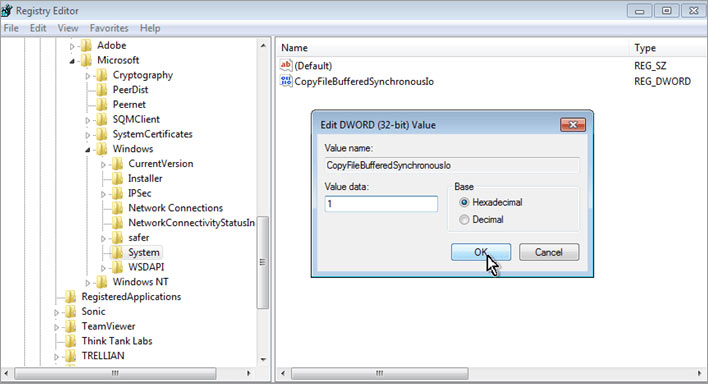
Task: Click the (Default) string value icon
Action: [x=286, y=66]
